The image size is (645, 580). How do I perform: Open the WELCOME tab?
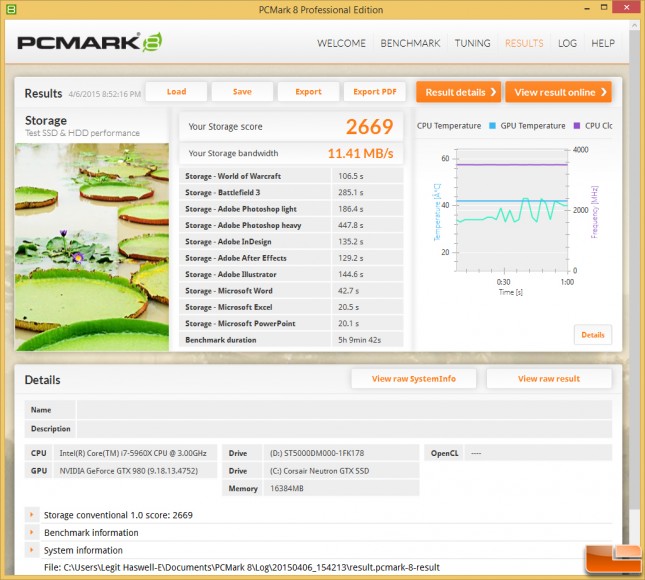341,43
